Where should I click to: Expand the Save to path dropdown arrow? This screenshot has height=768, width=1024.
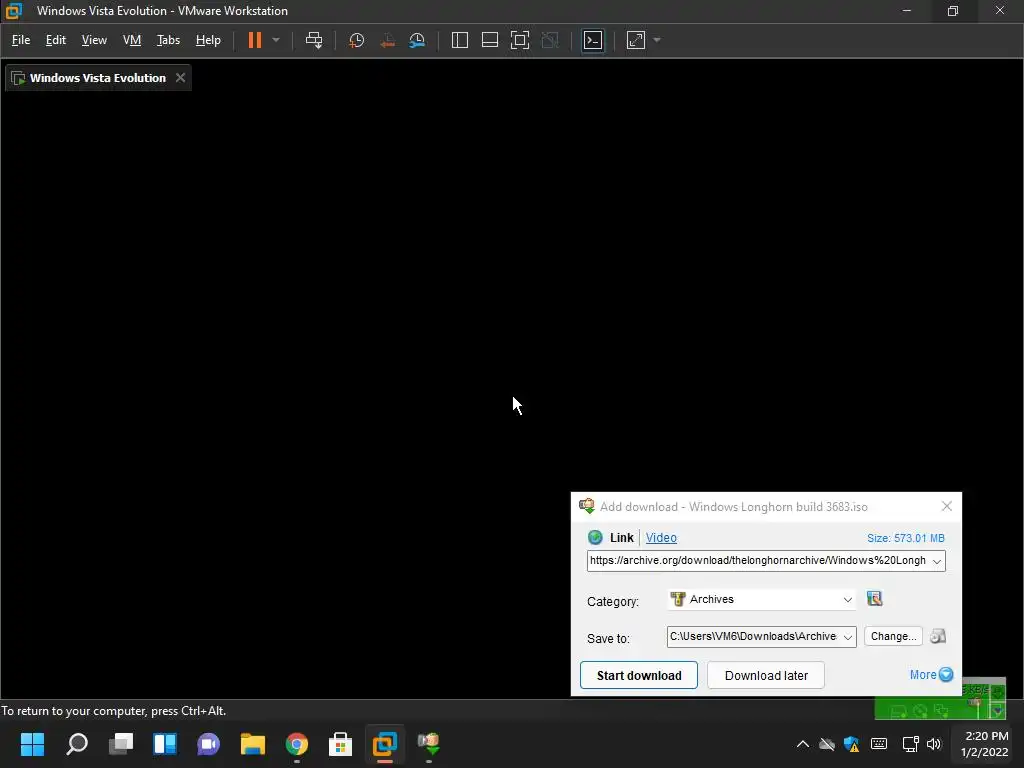point(848,637)
